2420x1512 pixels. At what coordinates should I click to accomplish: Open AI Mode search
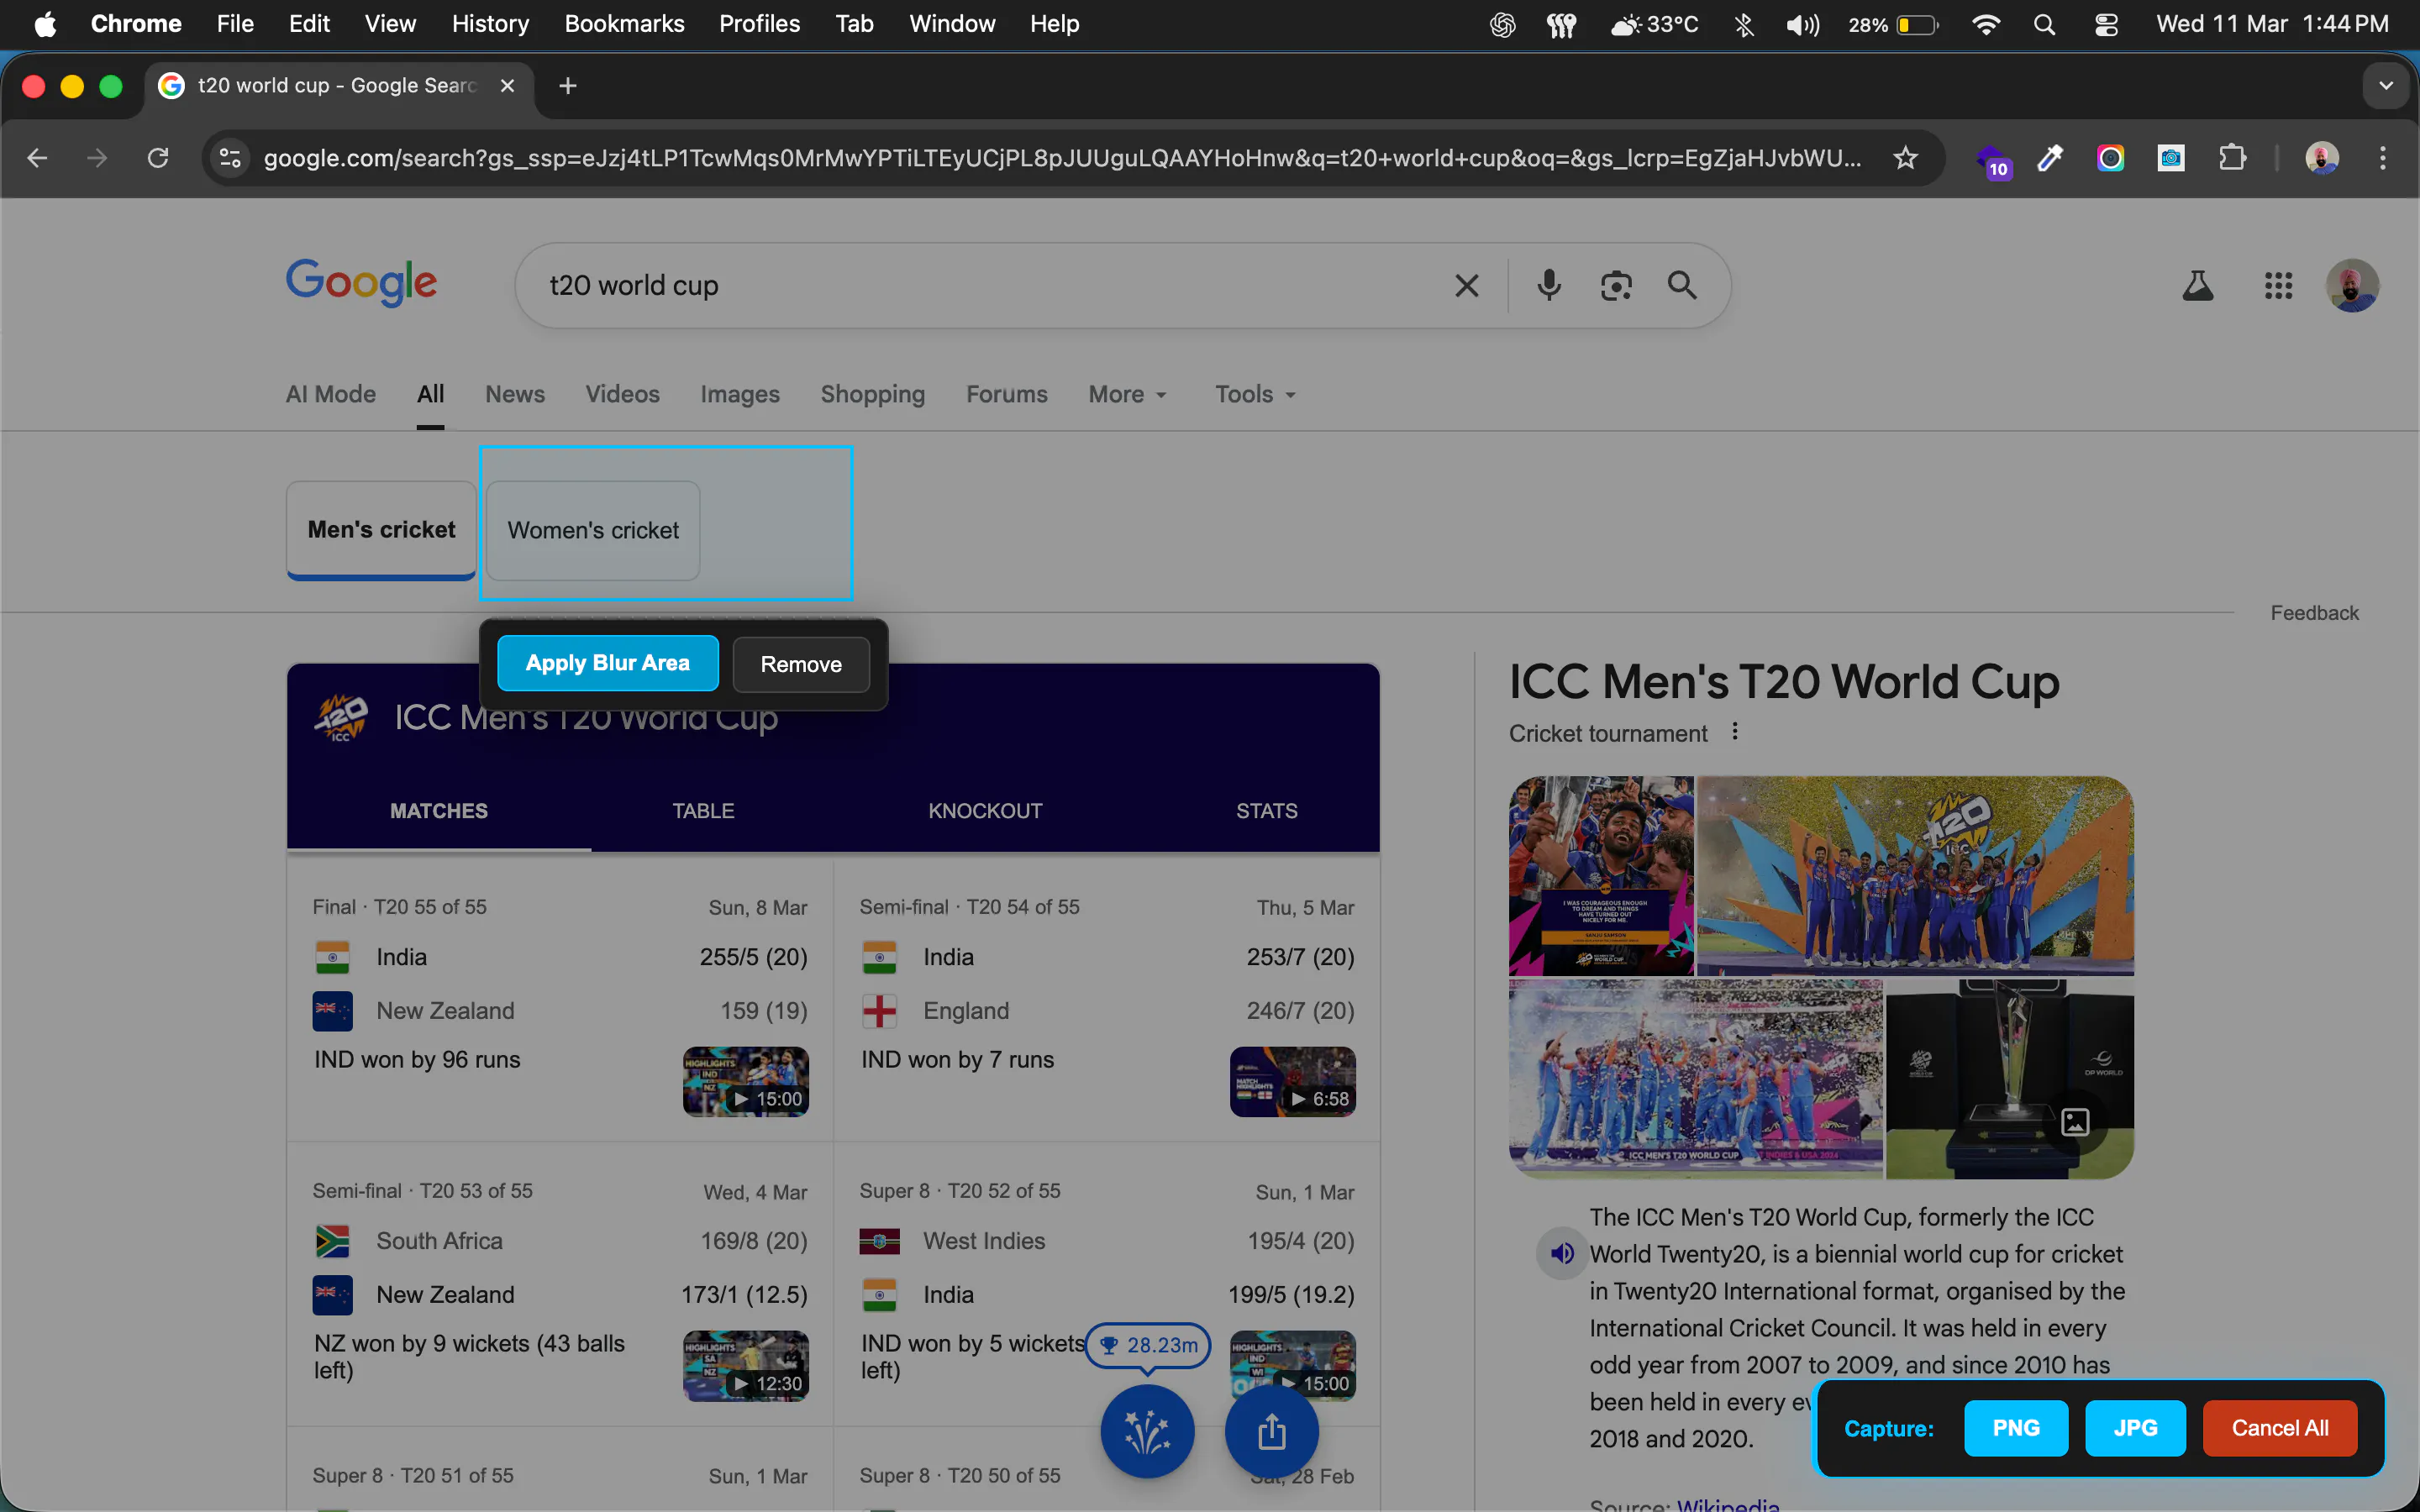click(x=331, y=395)
